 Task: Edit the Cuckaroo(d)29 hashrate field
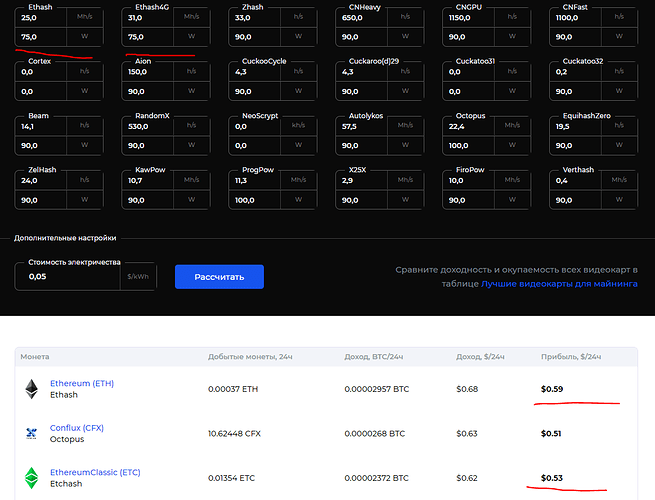click(362, 72)
